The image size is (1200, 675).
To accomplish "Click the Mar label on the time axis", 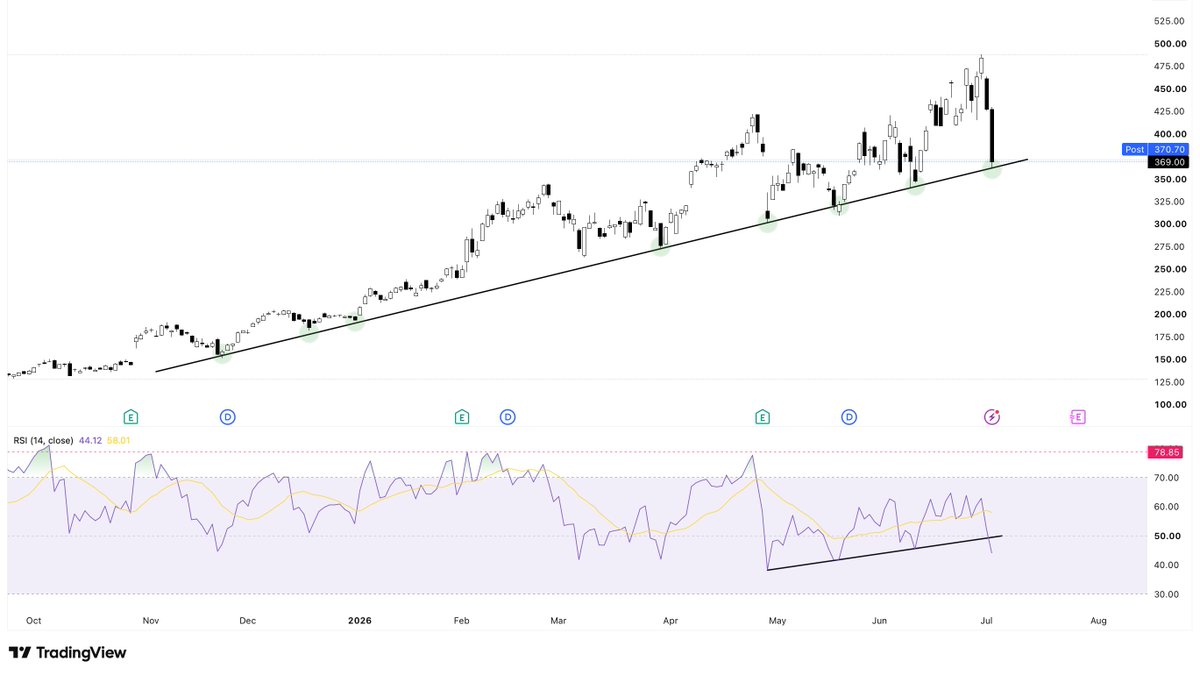I will click(558, 621).
